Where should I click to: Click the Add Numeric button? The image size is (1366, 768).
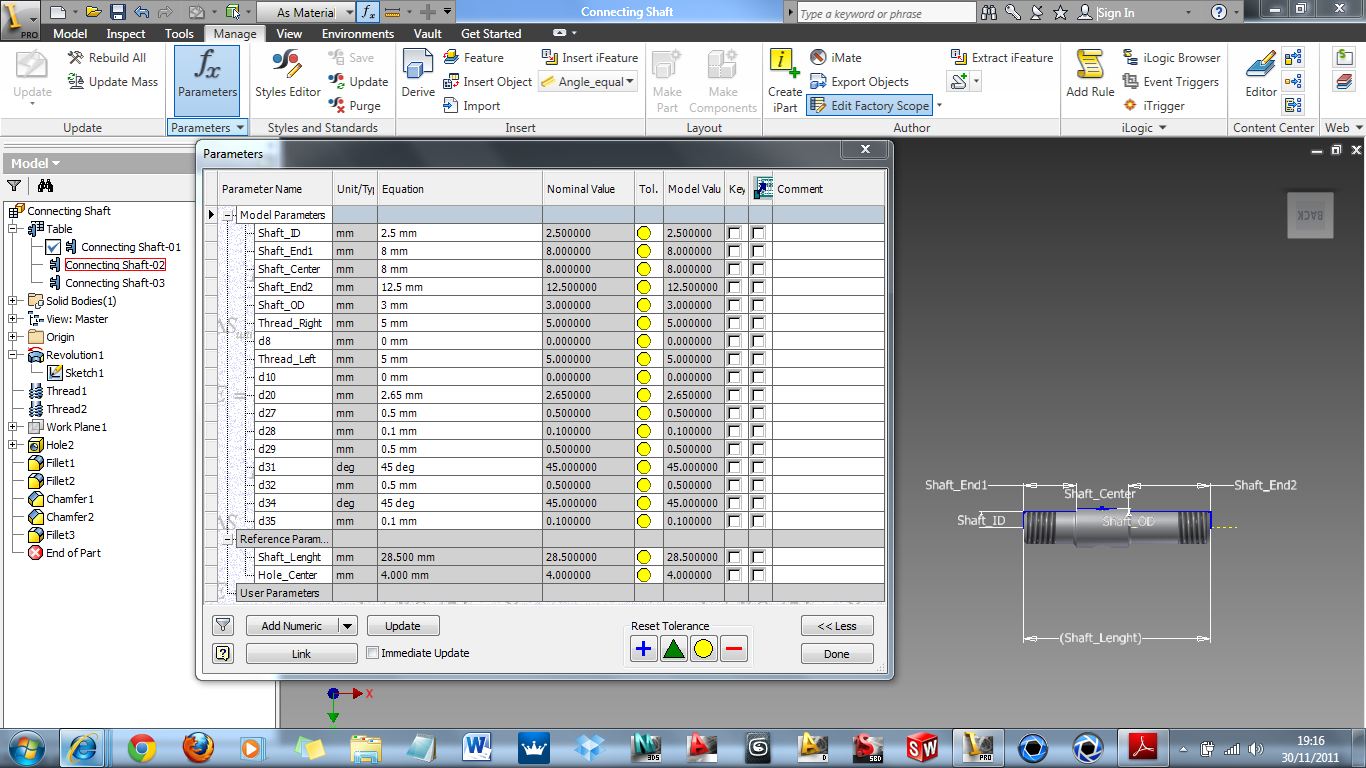[x=292, y=626]
